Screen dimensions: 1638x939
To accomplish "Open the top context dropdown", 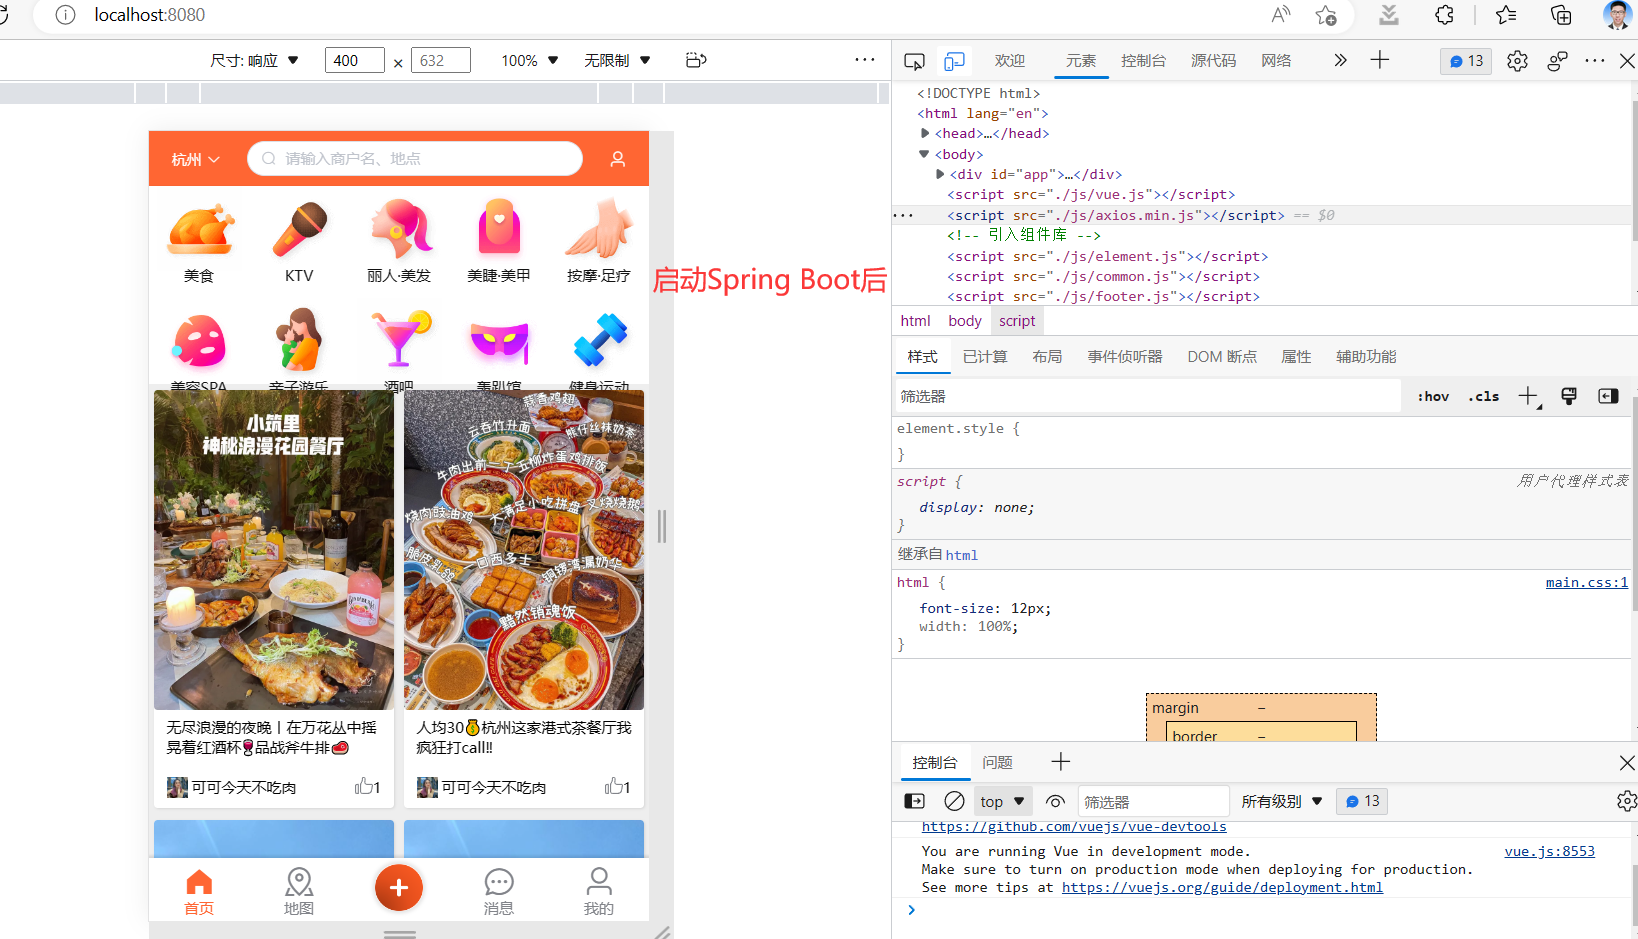I will click(x=1003, y=802).
